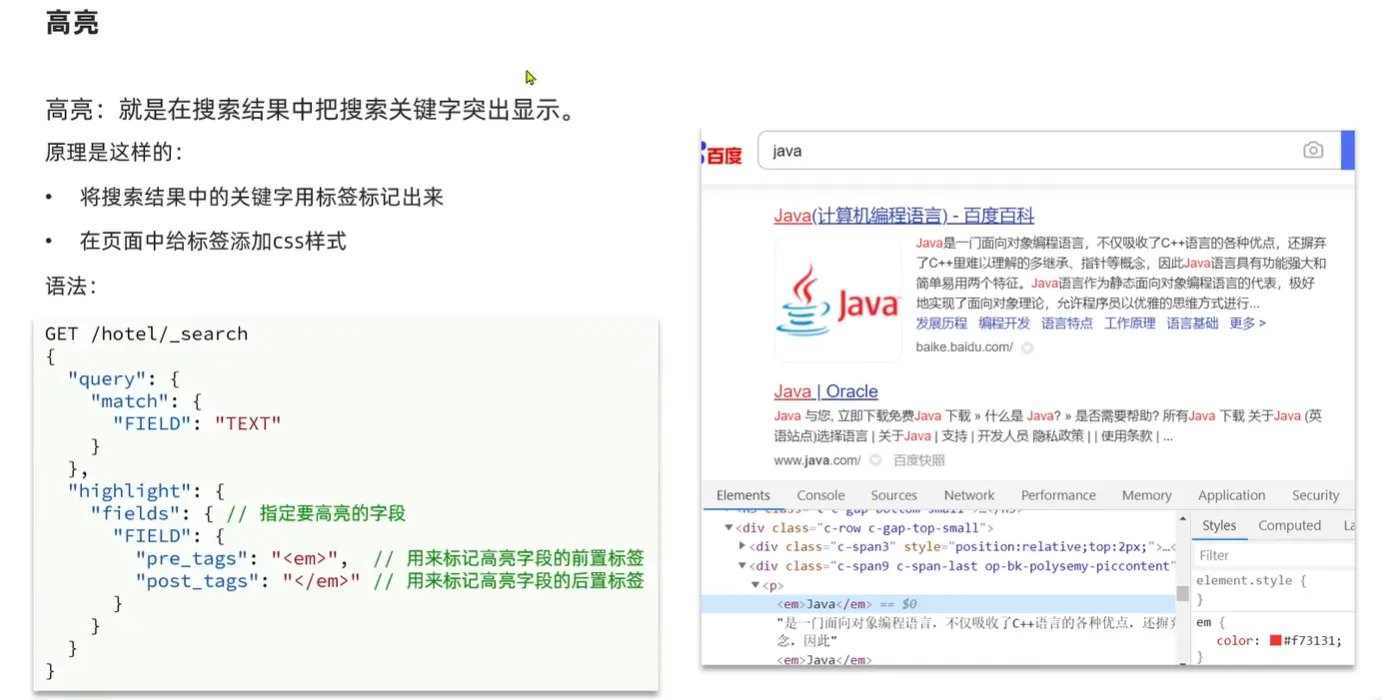Click the red #f73131 color swatch
Viewport: 1384px width, 700px height.
[x=1275, y=641]
